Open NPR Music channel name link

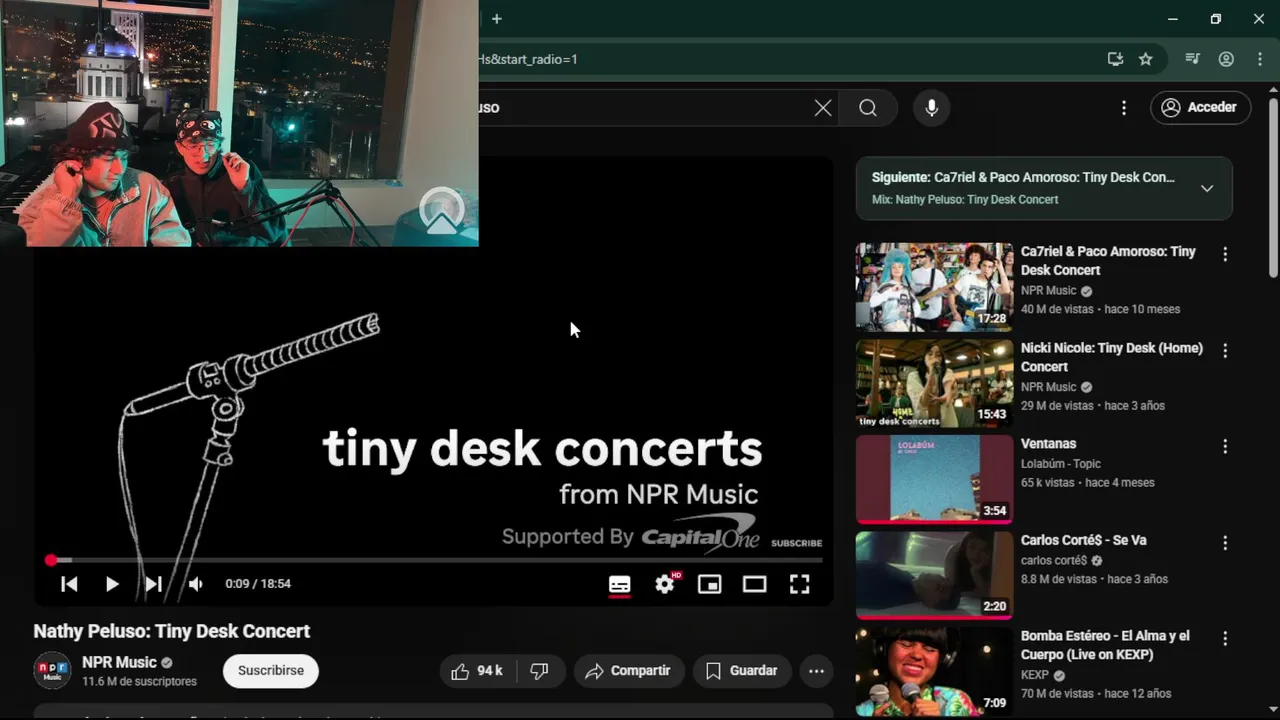(119, 662)
